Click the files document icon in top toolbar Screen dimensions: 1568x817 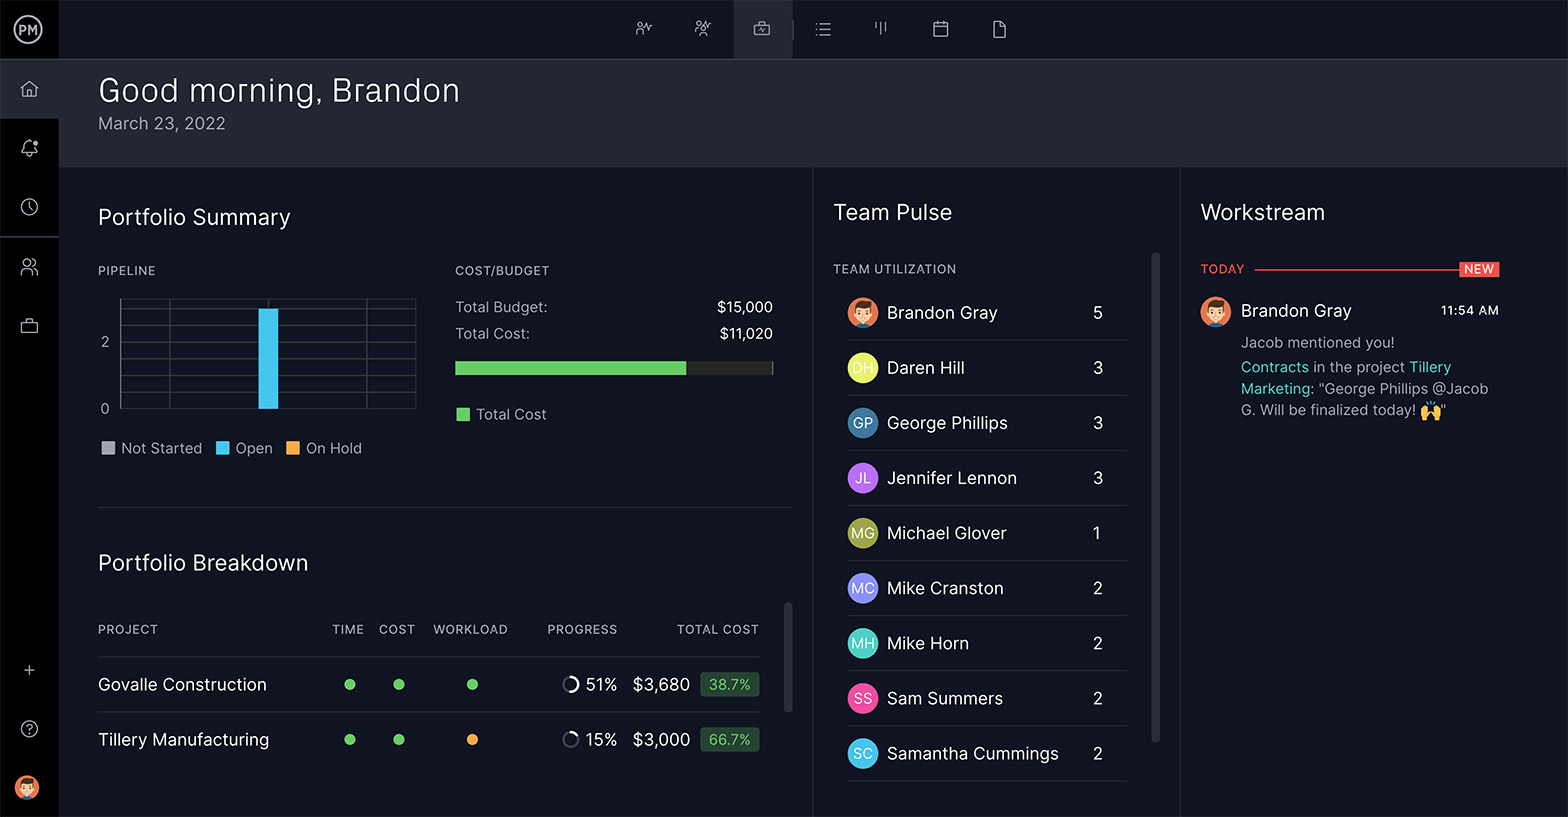click(999, 29)
